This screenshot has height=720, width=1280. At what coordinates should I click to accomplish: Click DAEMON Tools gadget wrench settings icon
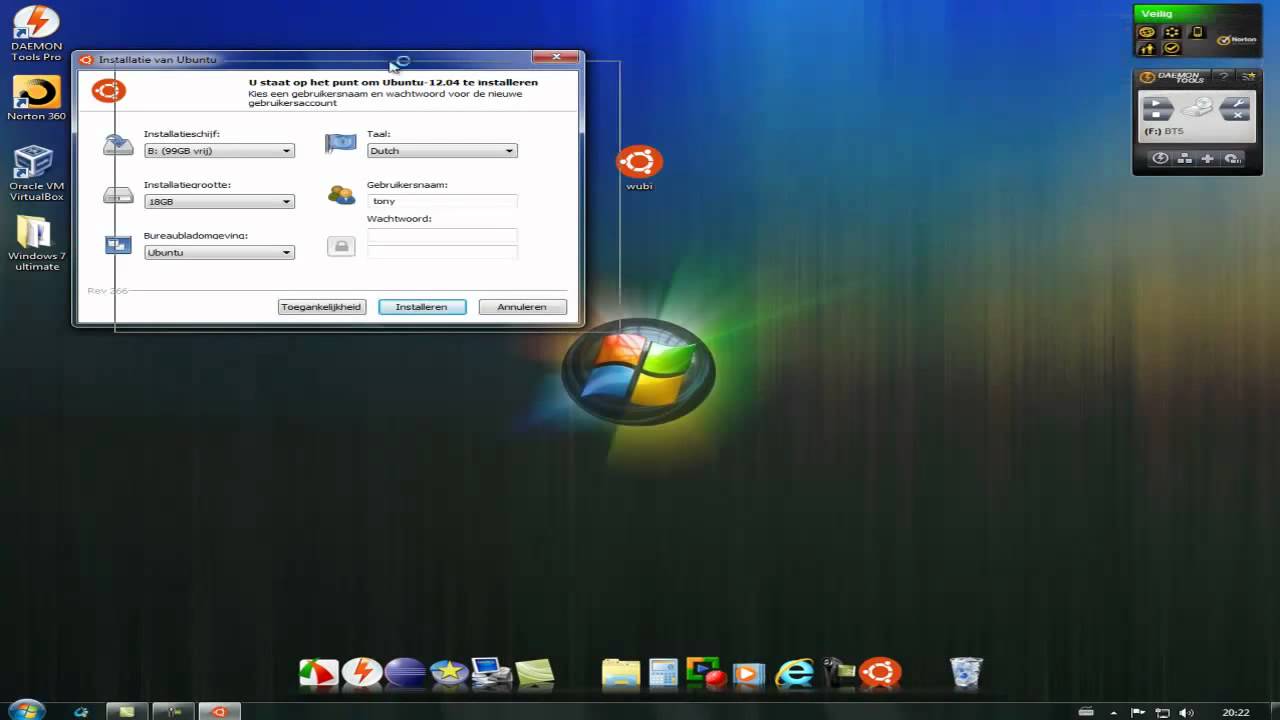coord(1237,103)
